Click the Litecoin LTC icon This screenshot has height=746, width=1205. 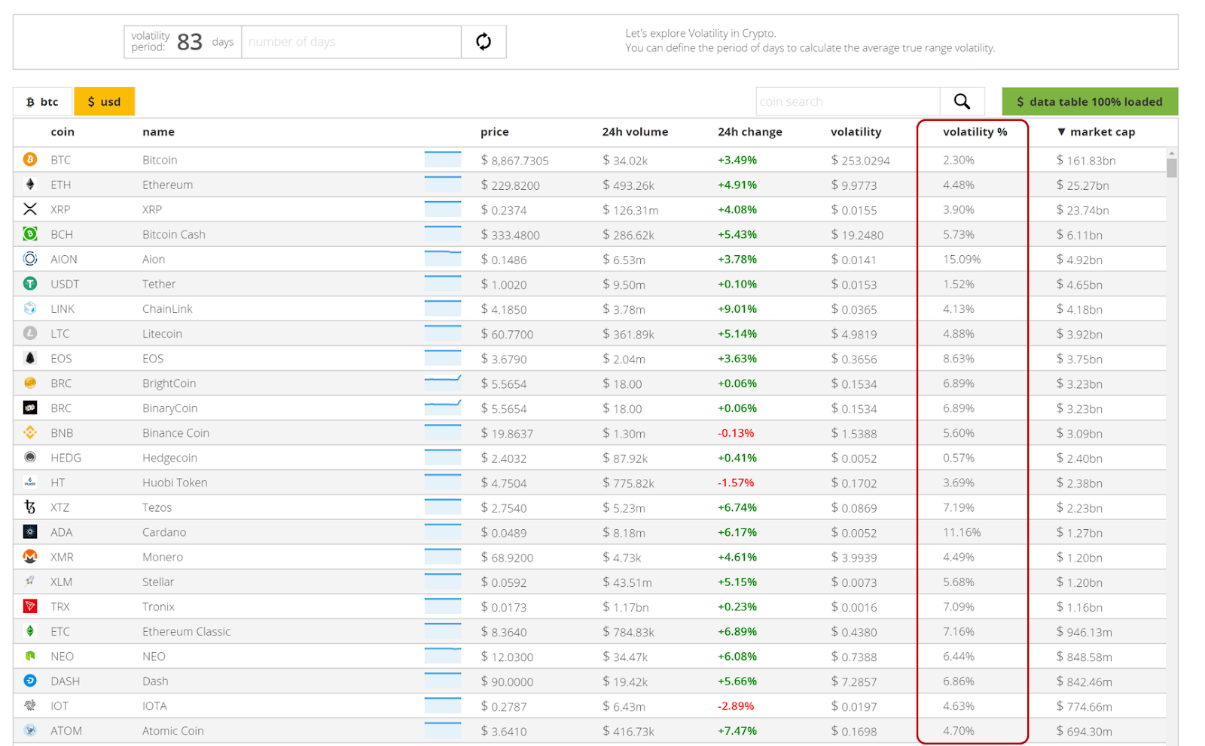click(x=30, y=334)
